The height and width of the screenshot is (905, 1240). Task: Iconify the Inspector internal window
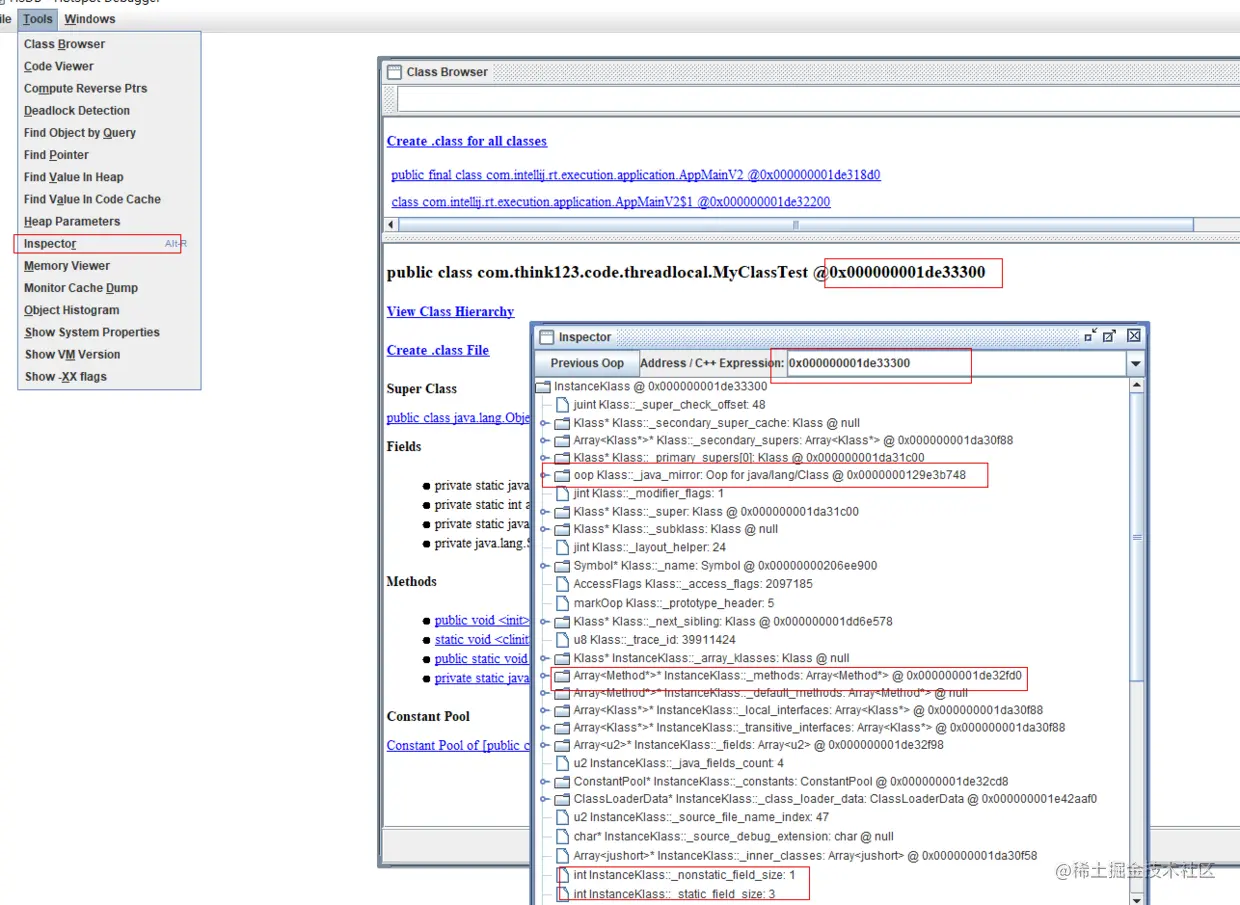tap(1090, 336)
